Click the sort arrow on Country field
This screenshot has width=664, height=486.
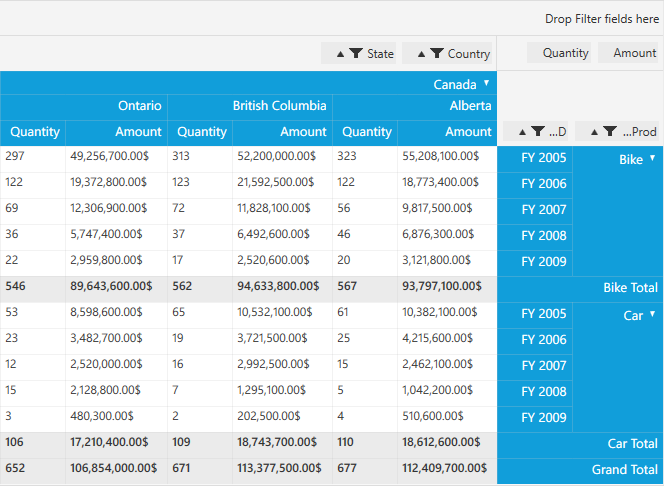(421, 54)
